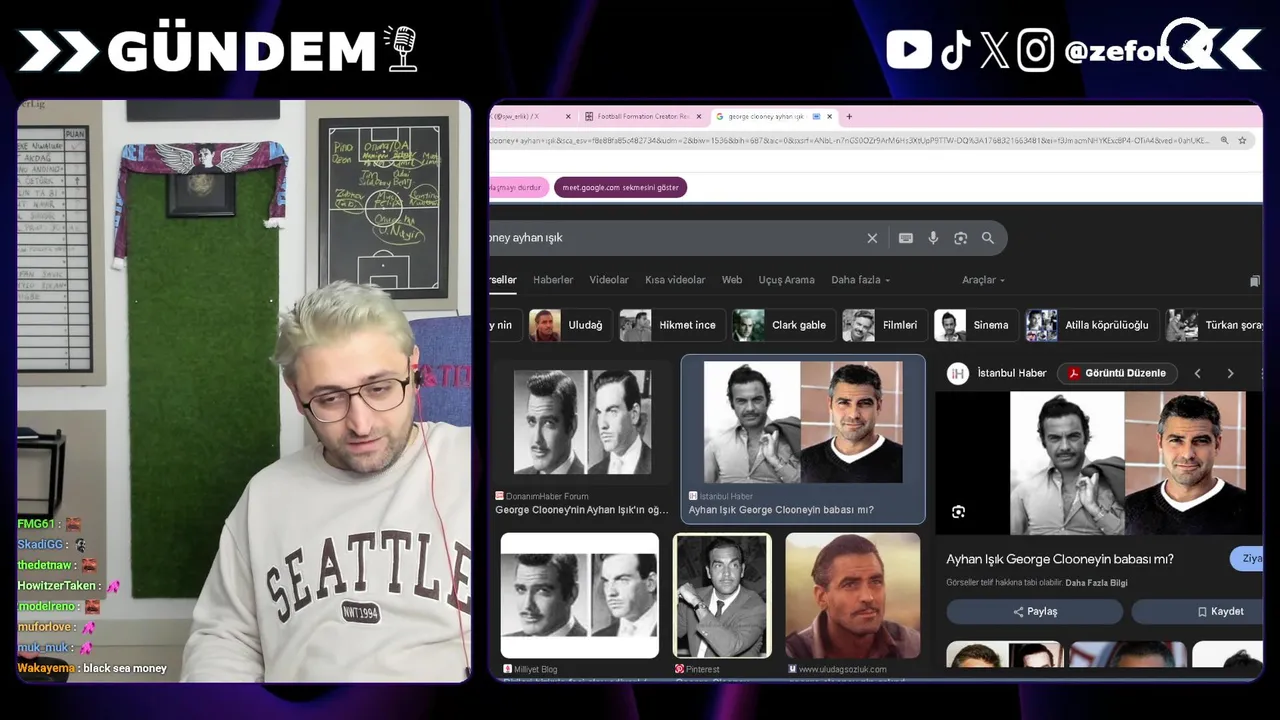Close the george clooney ayhan ışık tab

pyautogui.click(x=830, y=116)
